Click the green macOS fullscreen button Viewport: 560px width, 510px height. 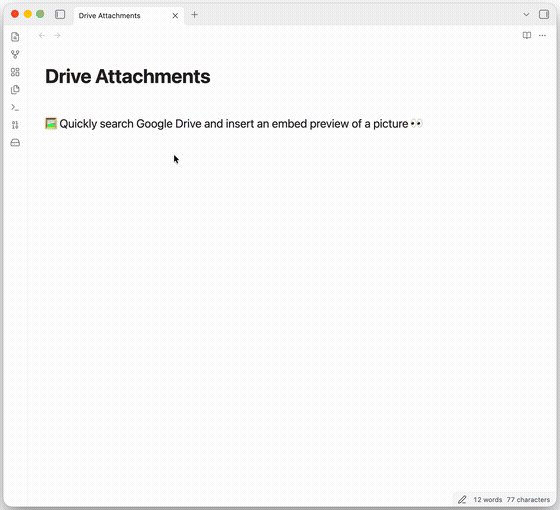pos(40,14)
